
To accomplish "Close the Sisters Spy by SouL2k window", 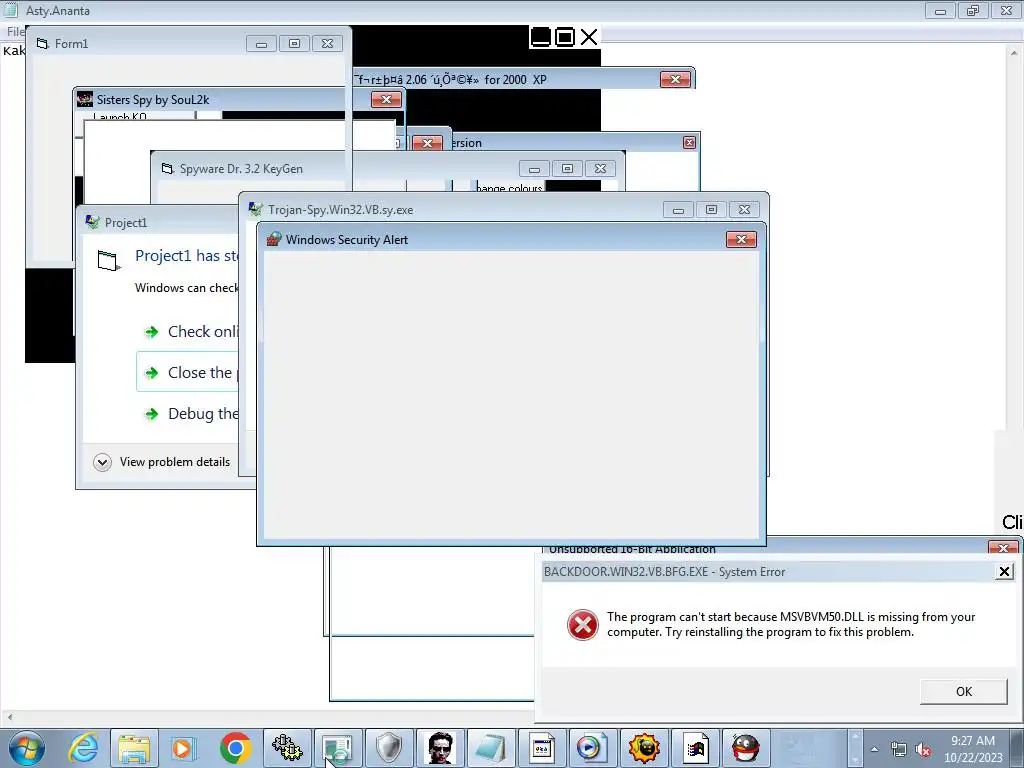I will [x=386, y=99].
